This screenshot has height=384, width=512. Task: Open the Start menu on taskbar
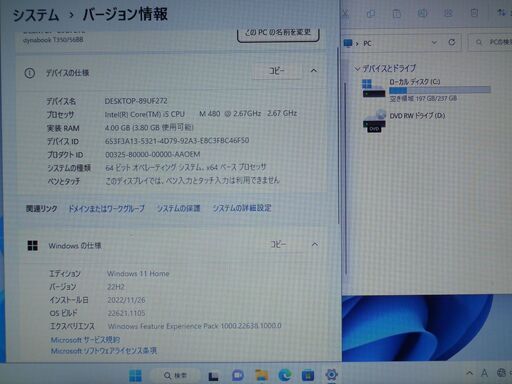135,376
